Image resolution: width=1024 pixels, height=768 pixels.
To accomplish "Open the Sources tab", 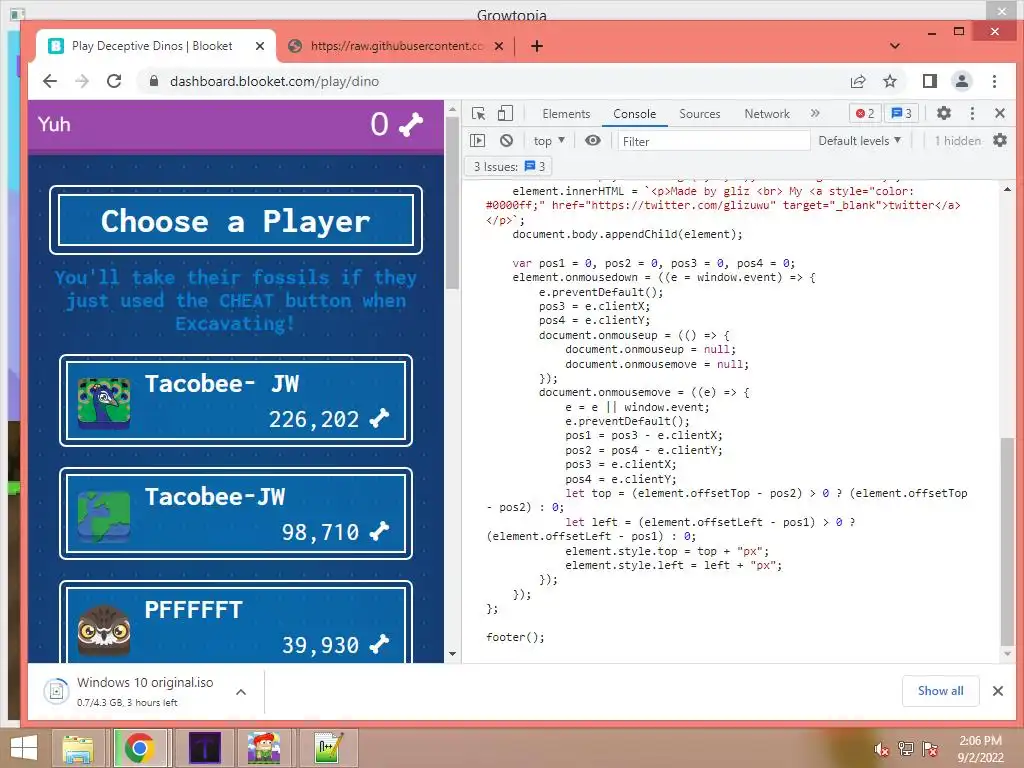I will [x=699, y=114].
